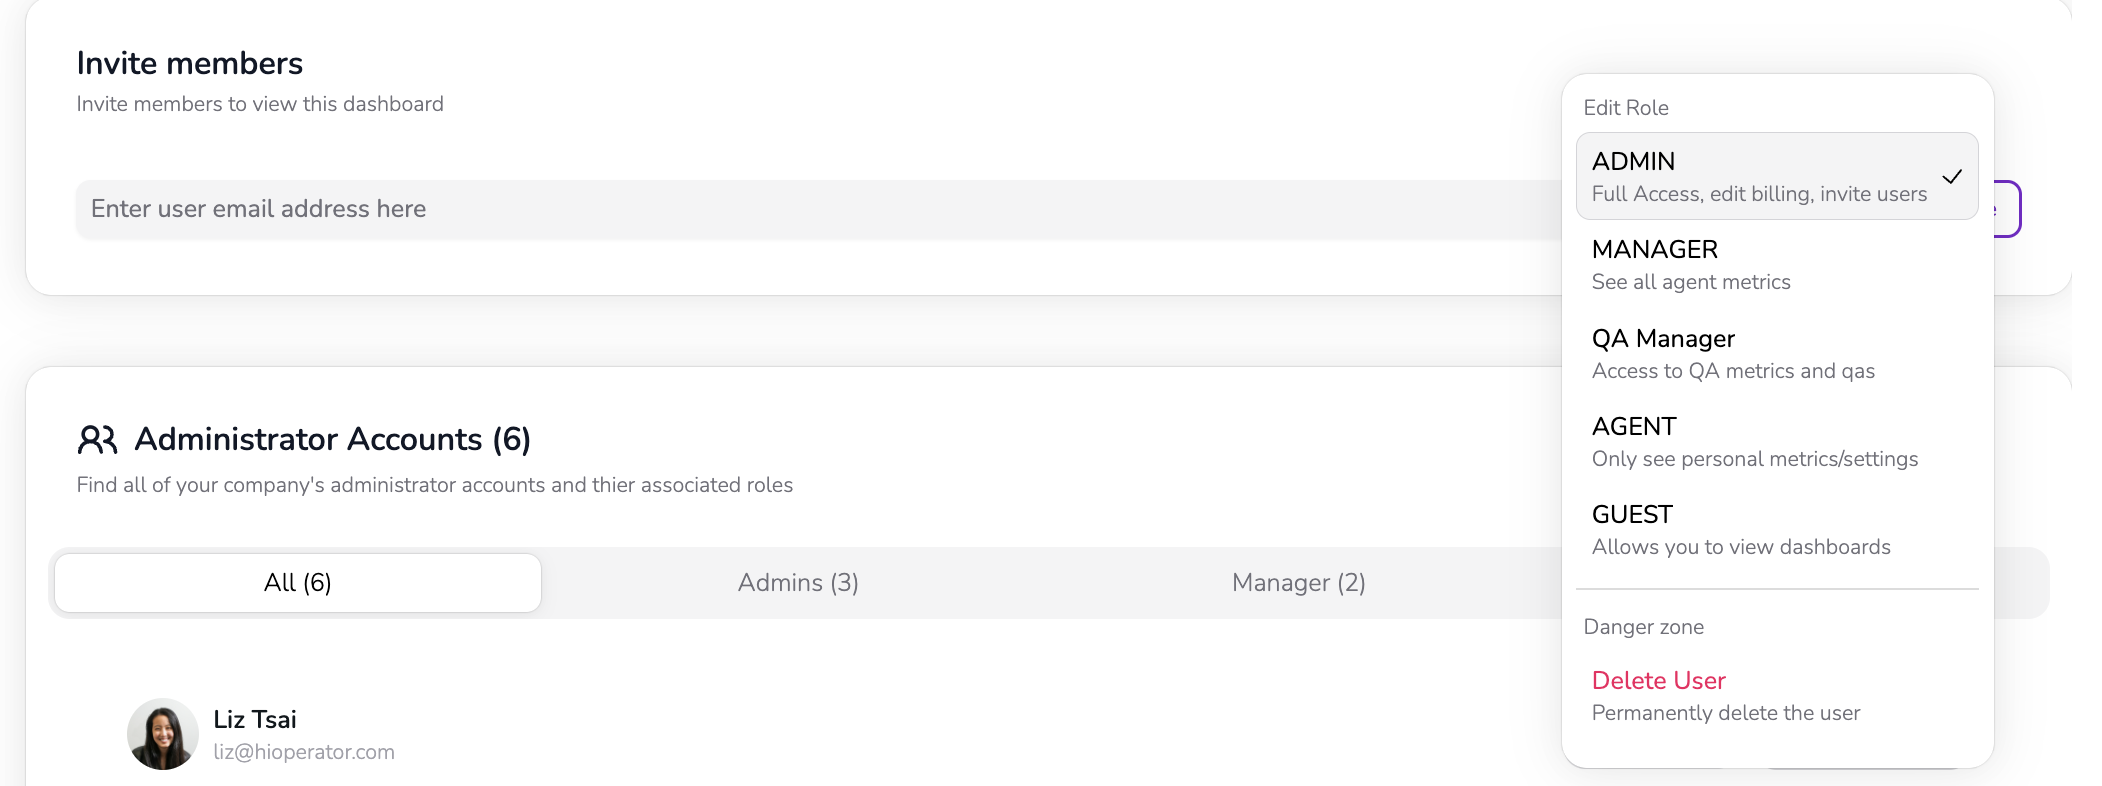Show the Manager (2) tab
This screenshot has height=786, width=2102.
pyautogui.click(x=1298, y=583)
